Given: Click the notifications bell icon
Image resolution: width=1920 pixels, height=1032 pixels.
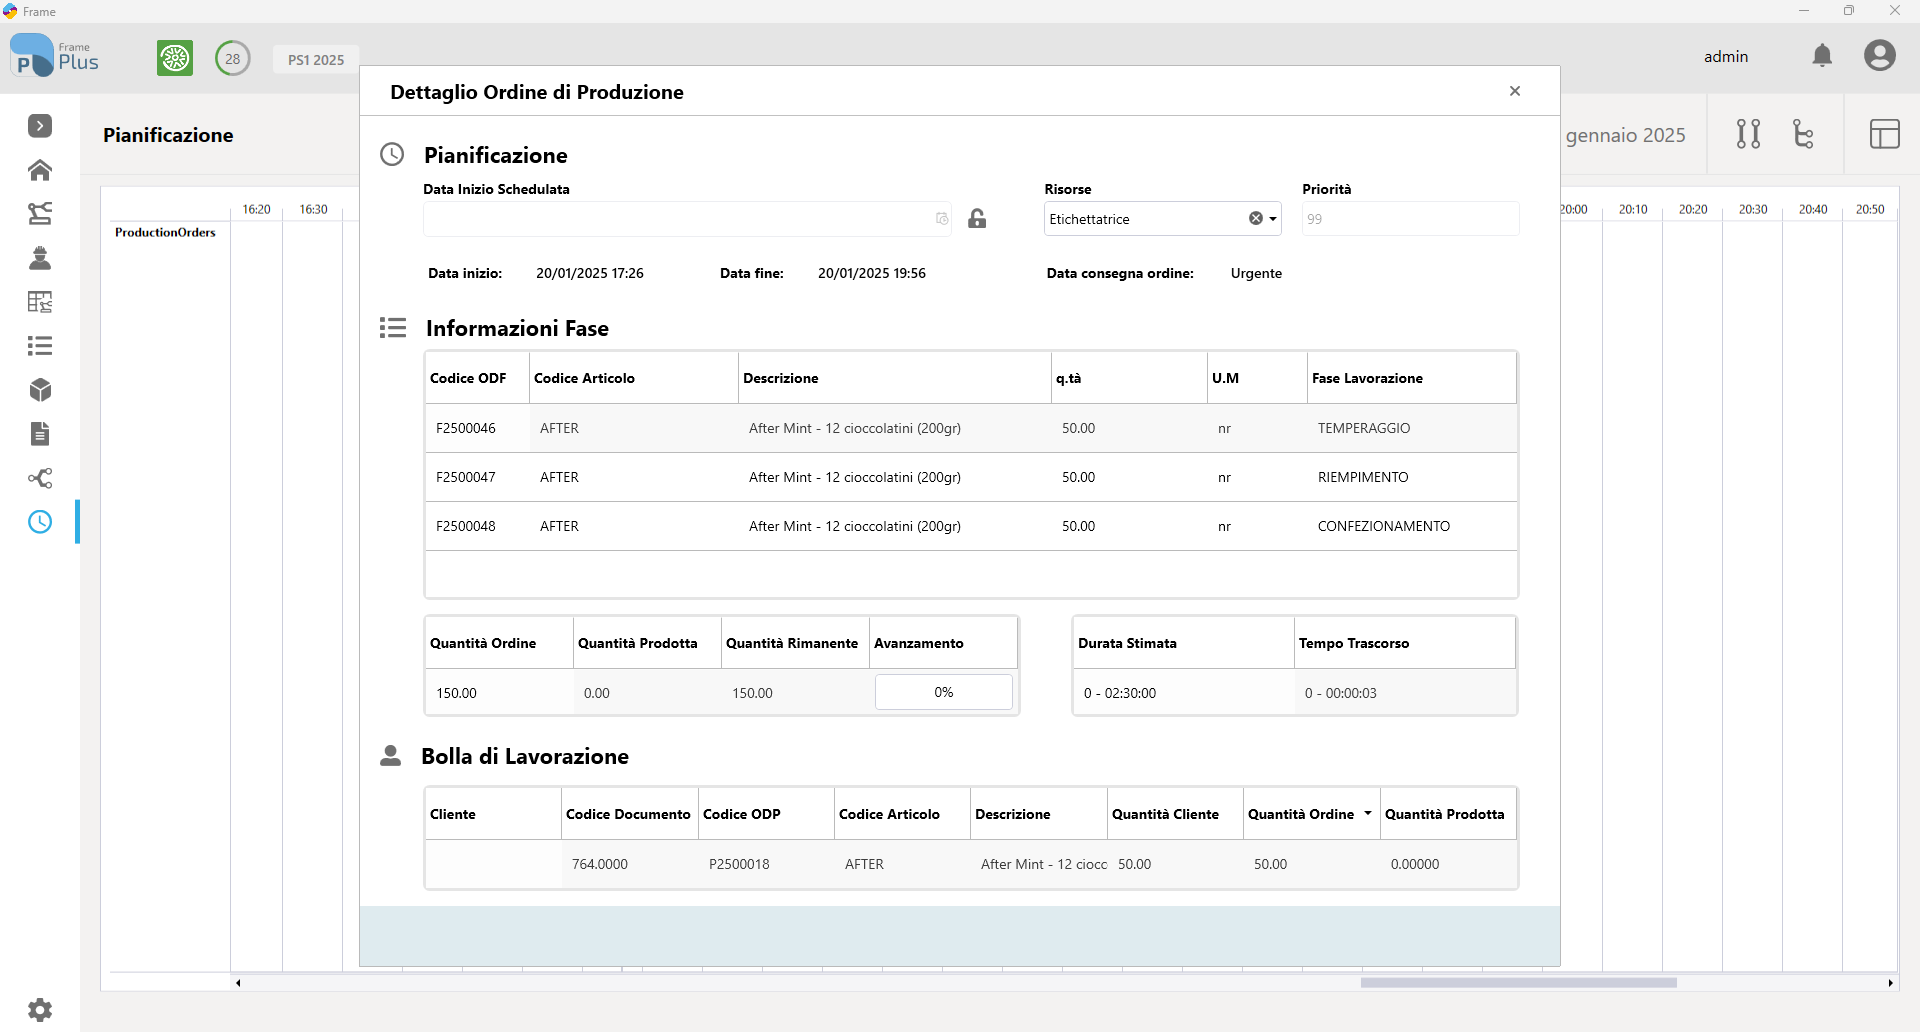Looking at the screenshot, I should pos(1822,56).
